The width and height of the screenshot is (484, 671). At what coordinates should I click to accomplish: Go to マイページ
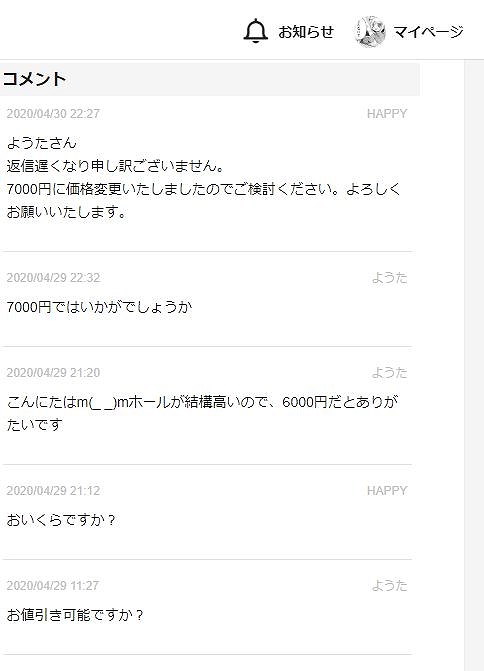tap(428, 32)
